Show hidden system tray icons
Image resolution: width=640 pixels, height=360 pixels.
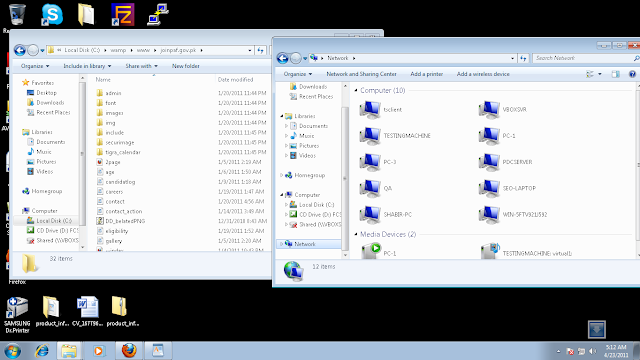click(x=558, y=351)
